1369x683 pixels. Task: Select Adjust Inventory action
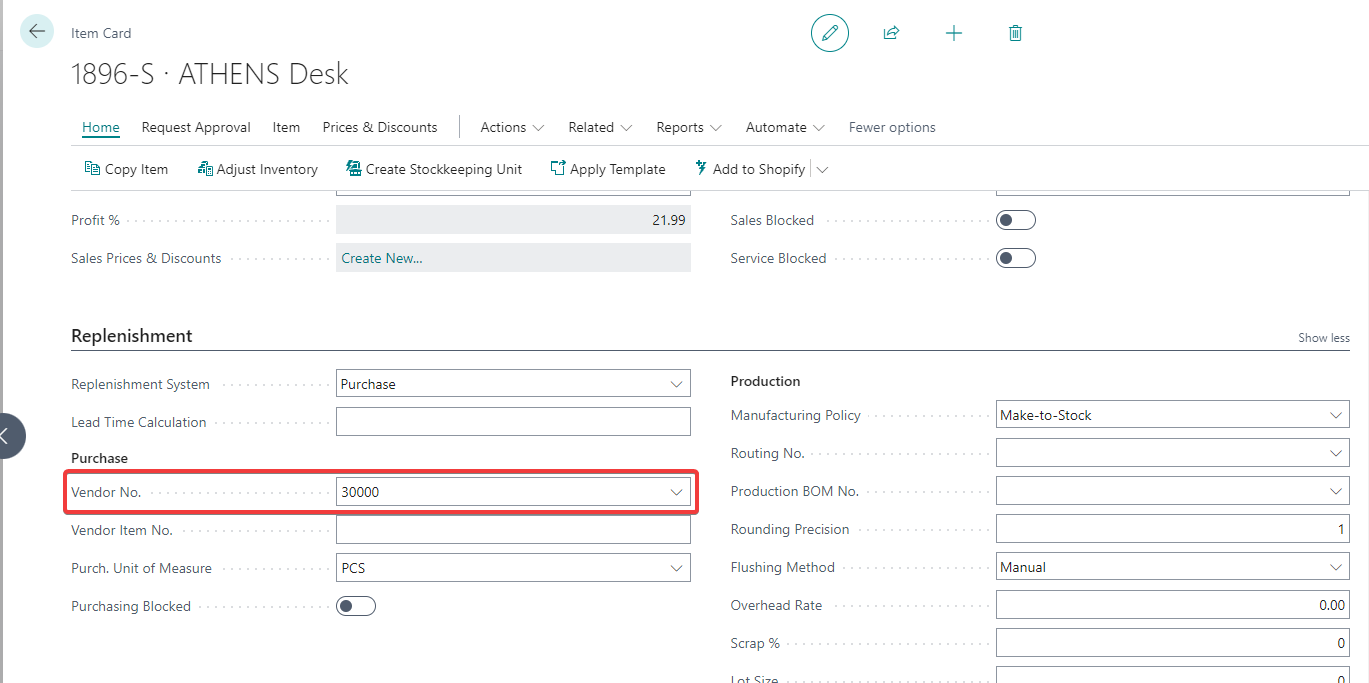(x=258, y=169)
